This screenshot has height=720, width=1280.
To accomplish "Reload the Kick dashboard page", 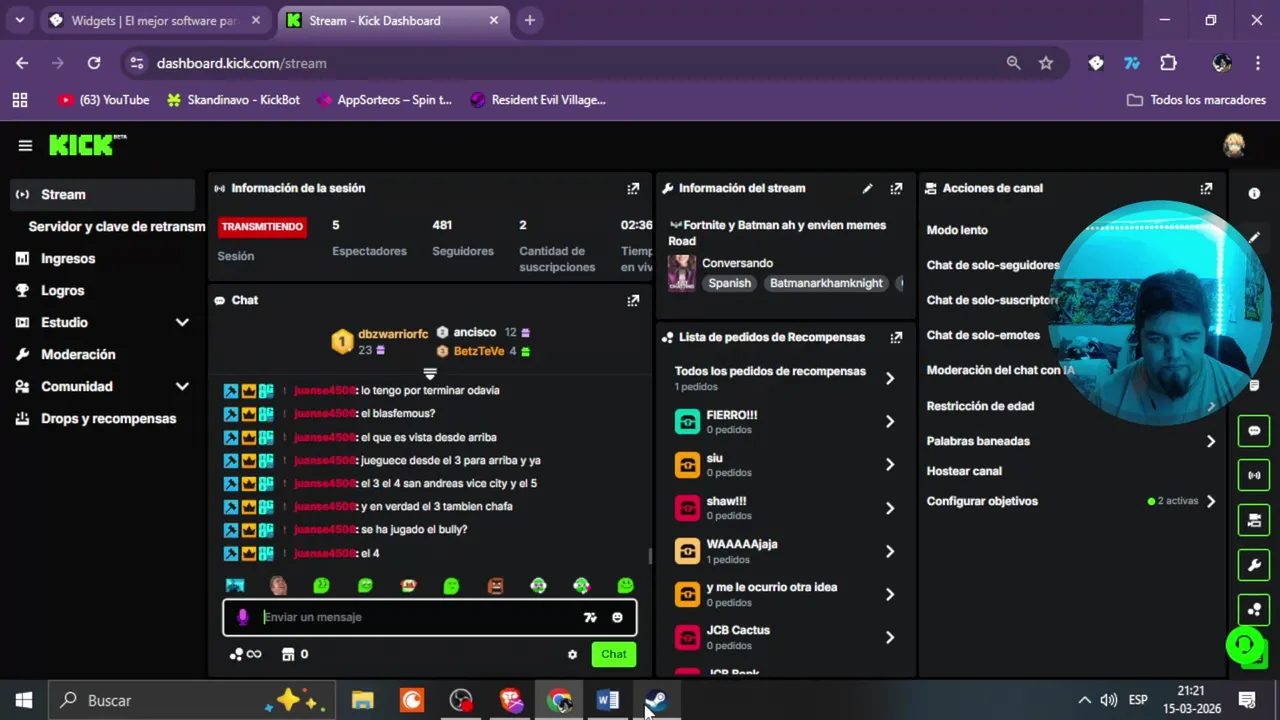I will [x=94, y=63].
